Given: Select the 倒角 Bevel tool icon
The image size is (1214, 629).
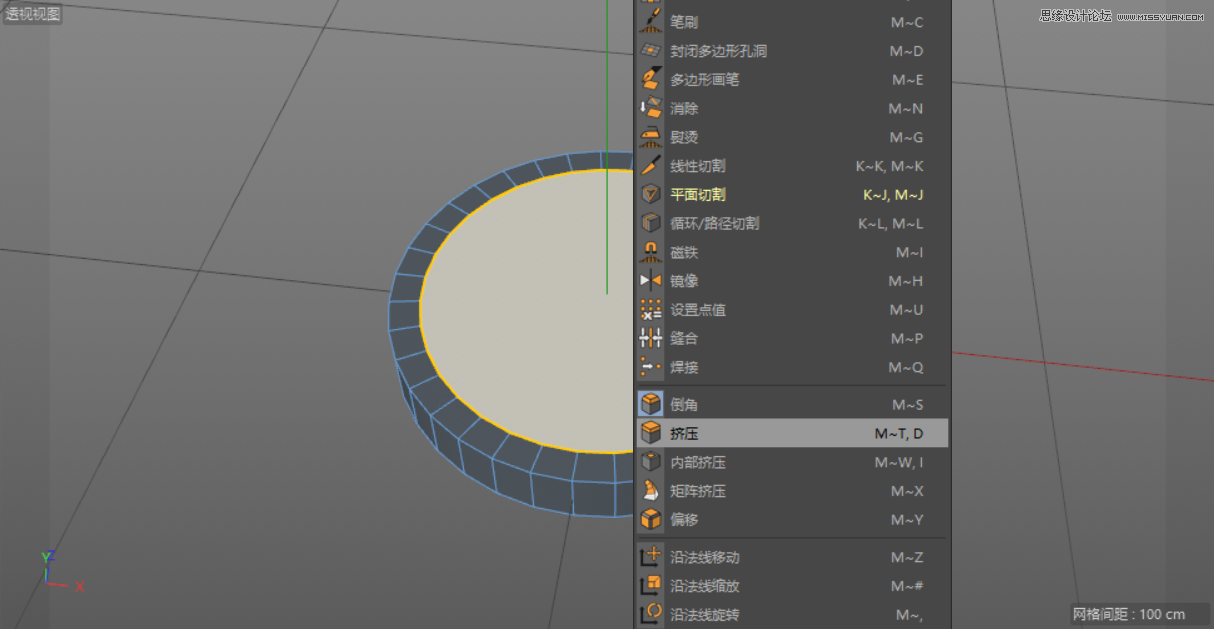Looking at the screenshot, I should [x=651, y=404].
